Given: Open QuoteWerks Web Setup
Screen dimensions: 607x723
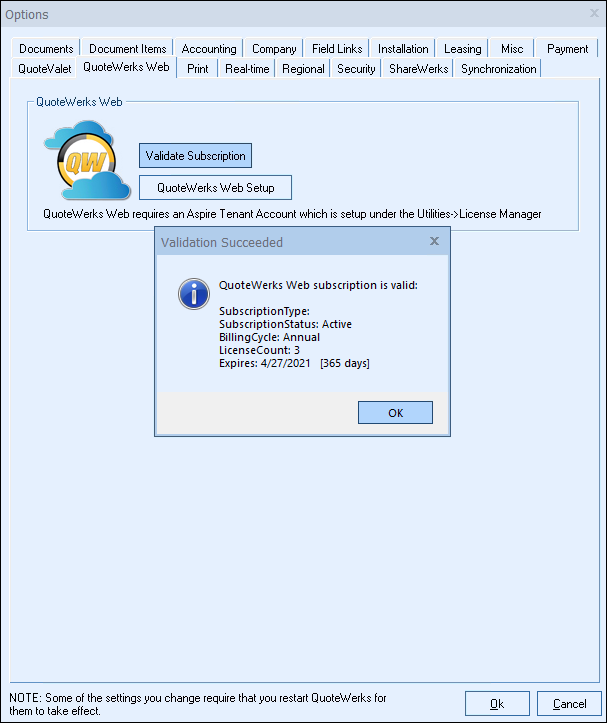Looking at the screenshot, I should point(215,187).
